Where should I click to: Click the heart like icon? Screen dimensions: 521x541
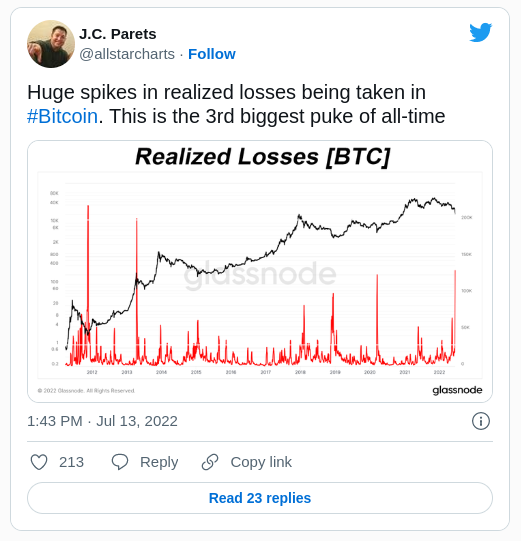(x=39, y=462)
